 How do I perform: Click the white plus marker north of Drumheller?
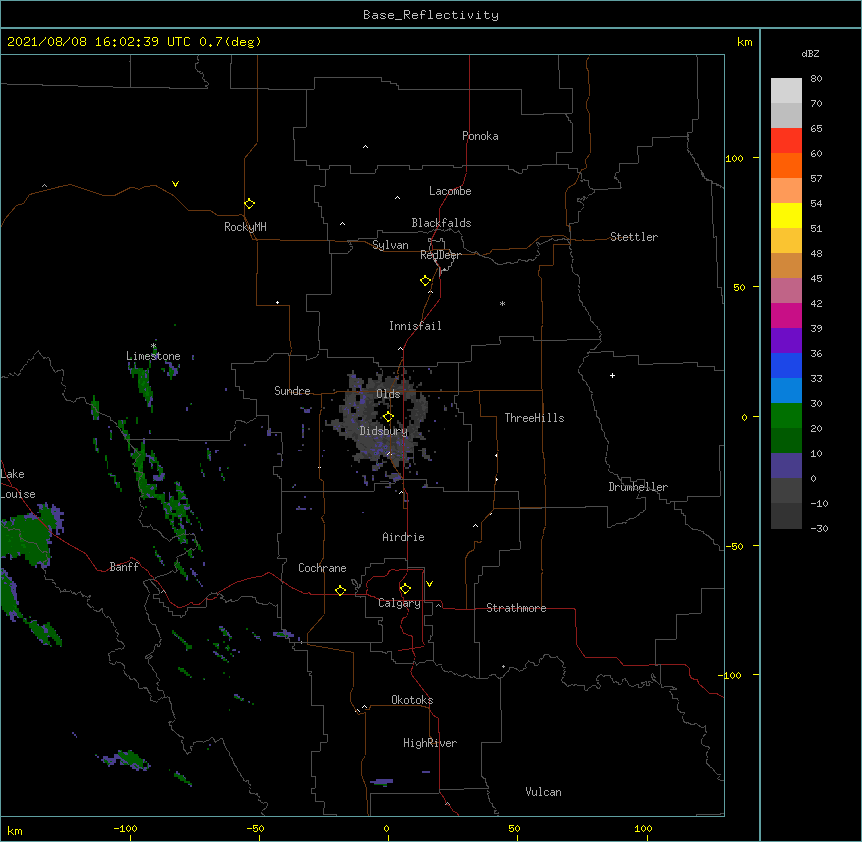612,375
